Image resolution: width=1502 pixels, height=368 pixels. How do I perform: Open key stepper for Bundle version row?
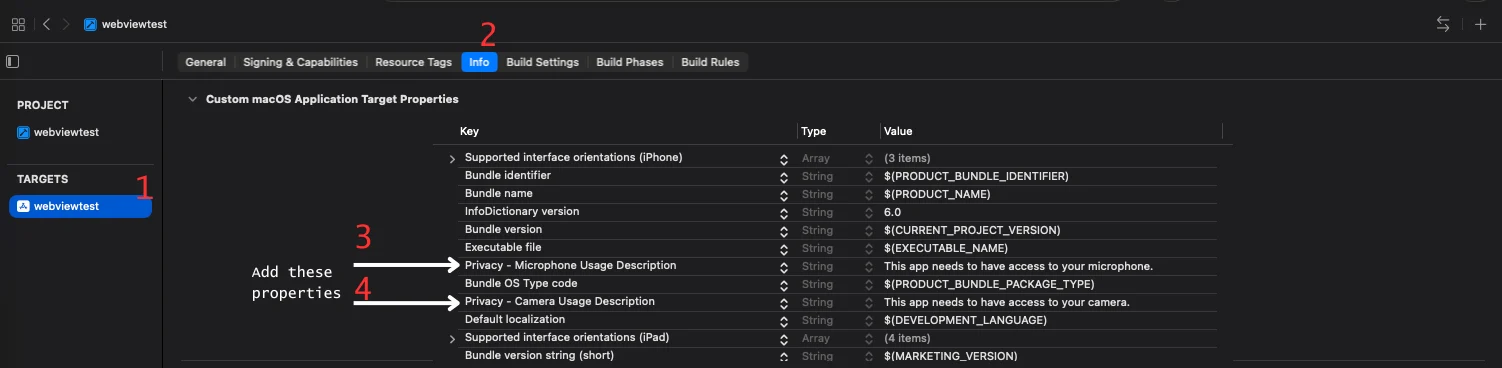[x=784, y=231]
